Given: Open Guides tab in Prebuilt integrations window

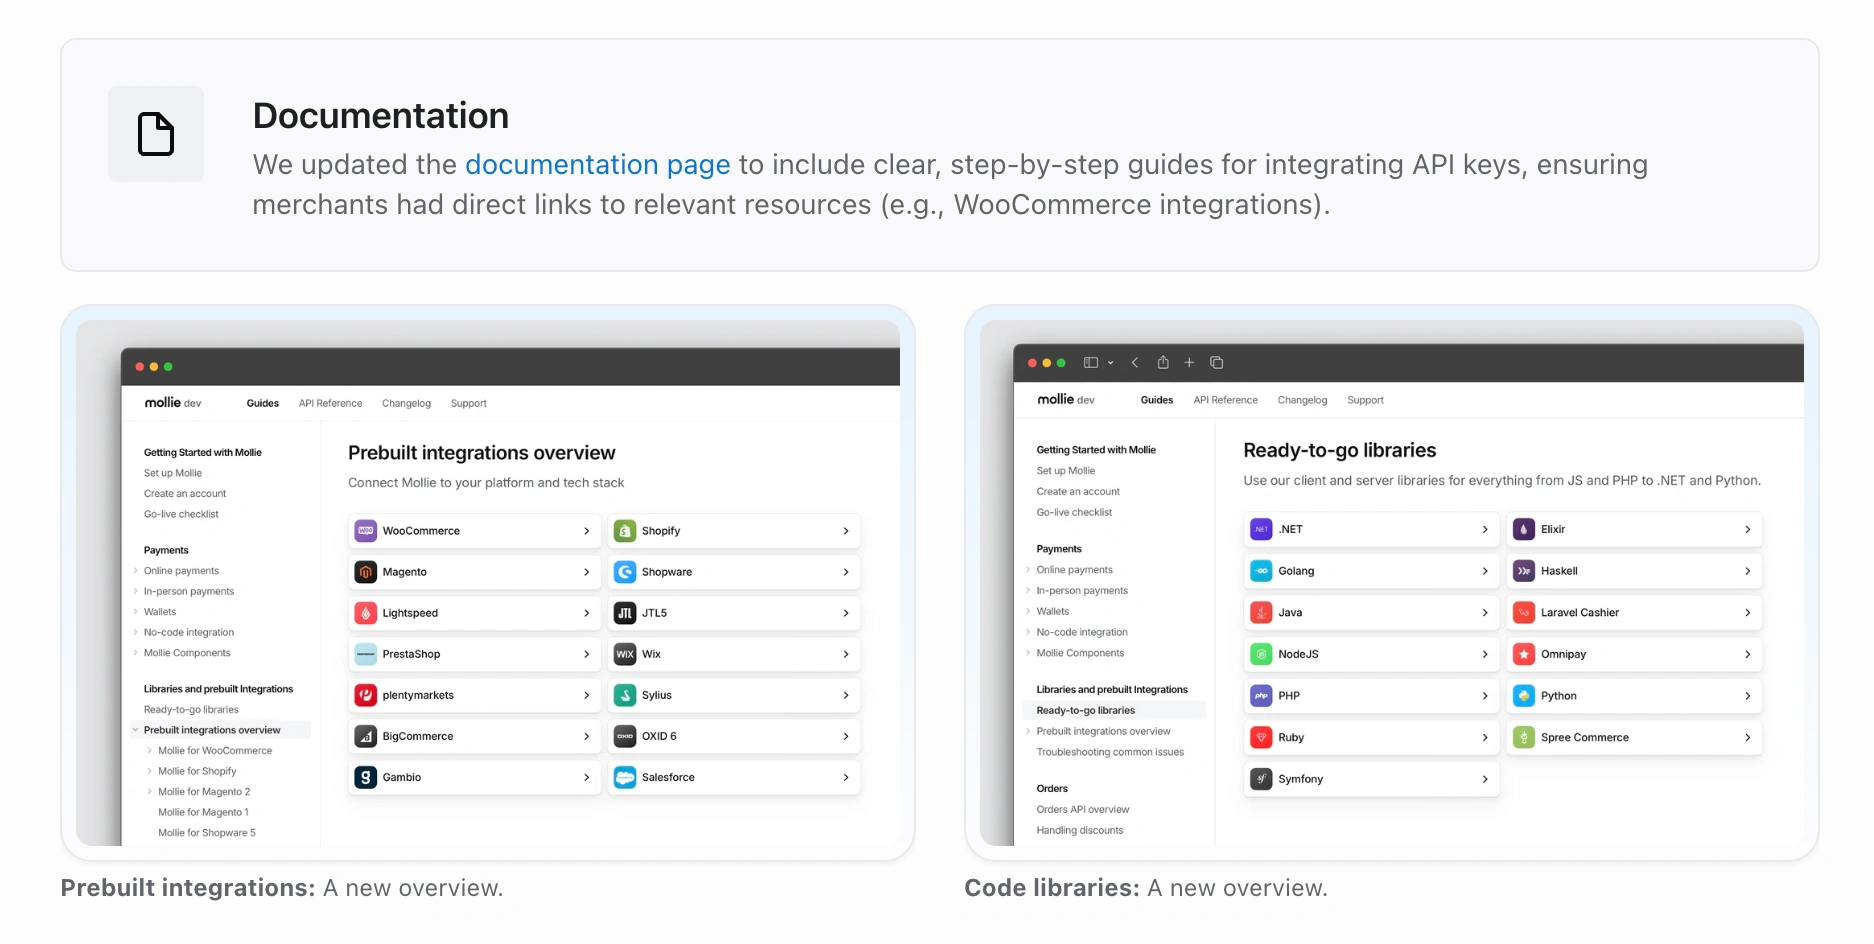Looking at the screenshot, I should pos(263,403).
